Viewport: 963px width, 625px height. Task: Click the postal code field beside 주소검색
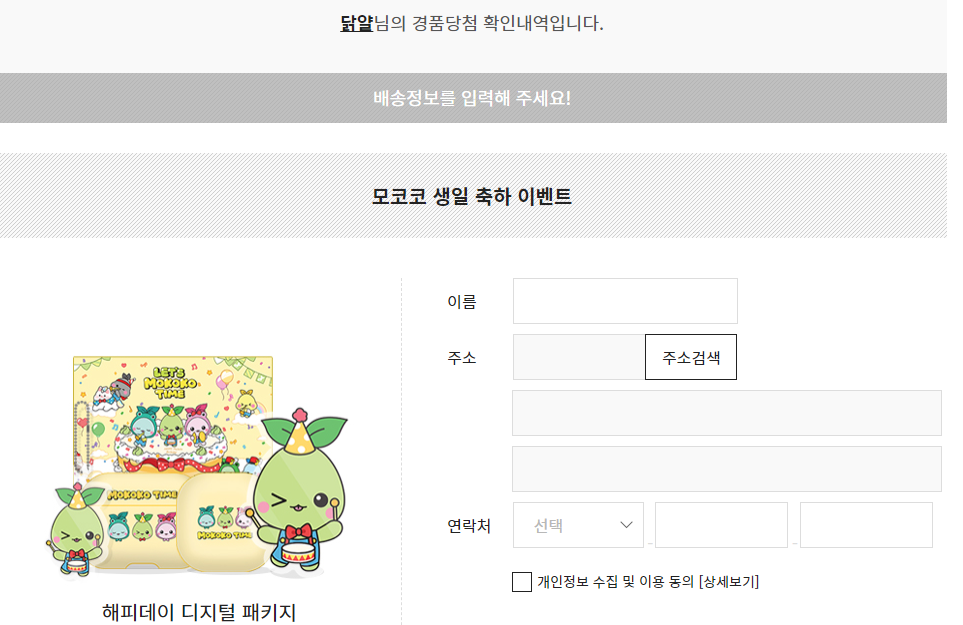click(x=578, y=357)
